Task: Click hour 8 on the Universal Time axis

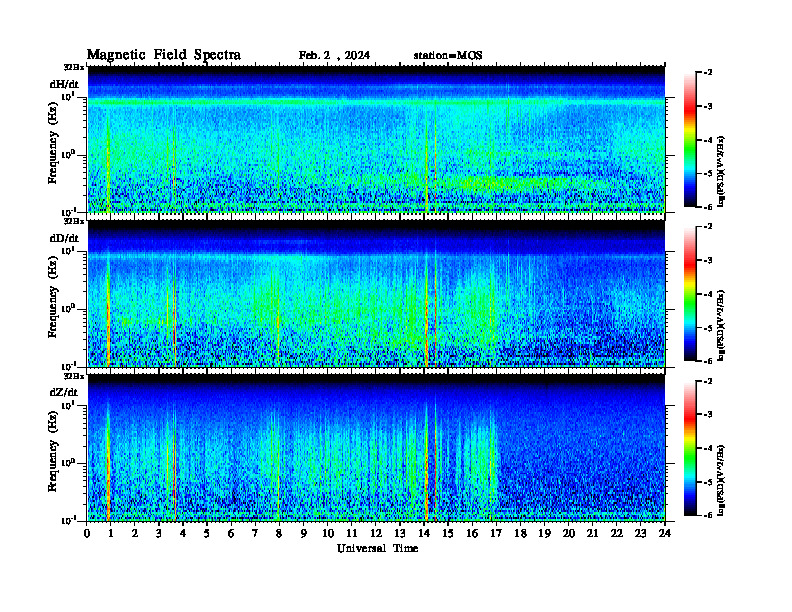Action: click(x=279, y=533)
